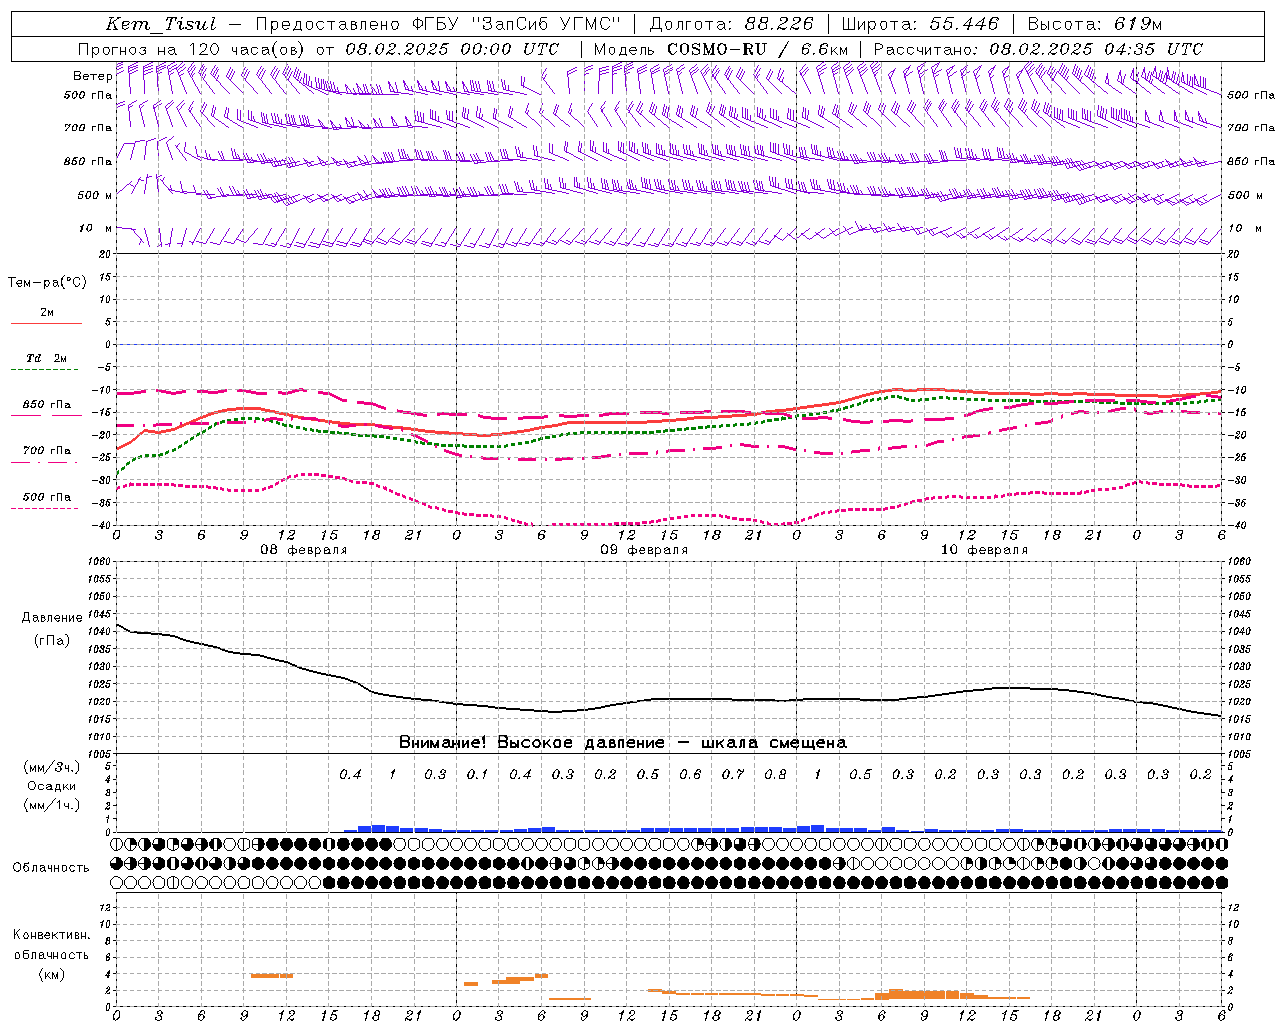Click the '09 февраля' date label
Viewport: 1280px width, 1024px height.
coord(644,550)
